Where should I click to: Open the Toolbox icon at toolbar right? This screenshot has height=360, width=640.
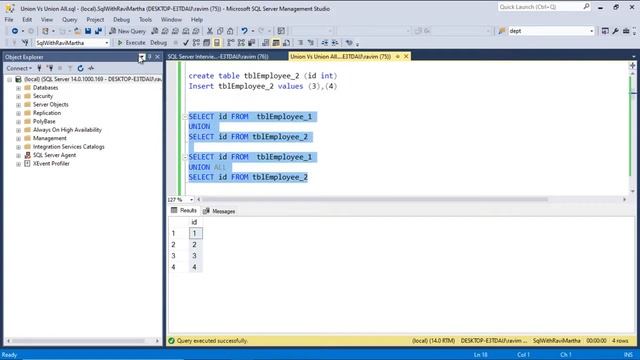626,31
